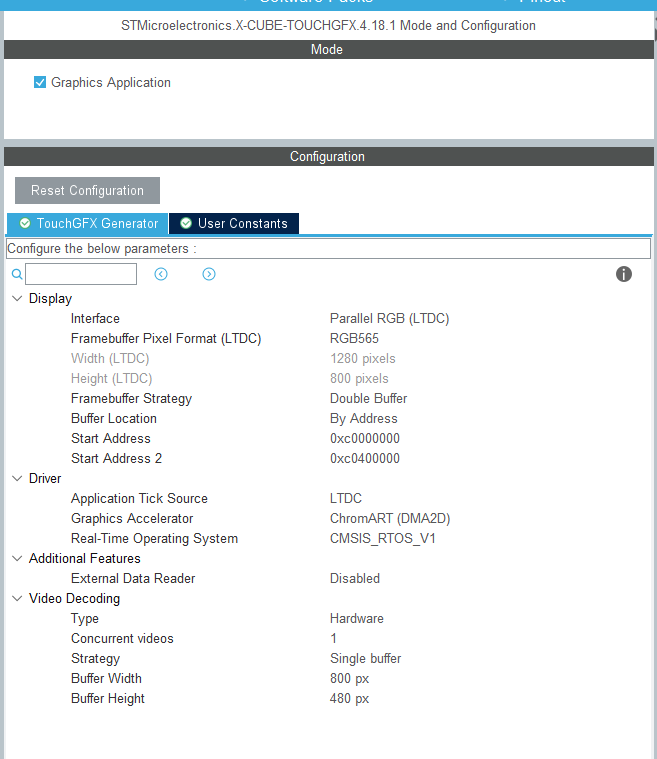Change Real-Time Operating System CMSIS_RTOS_V1 value
The width and height of the screenshot is (657, 759).
(x=382, y=538)
